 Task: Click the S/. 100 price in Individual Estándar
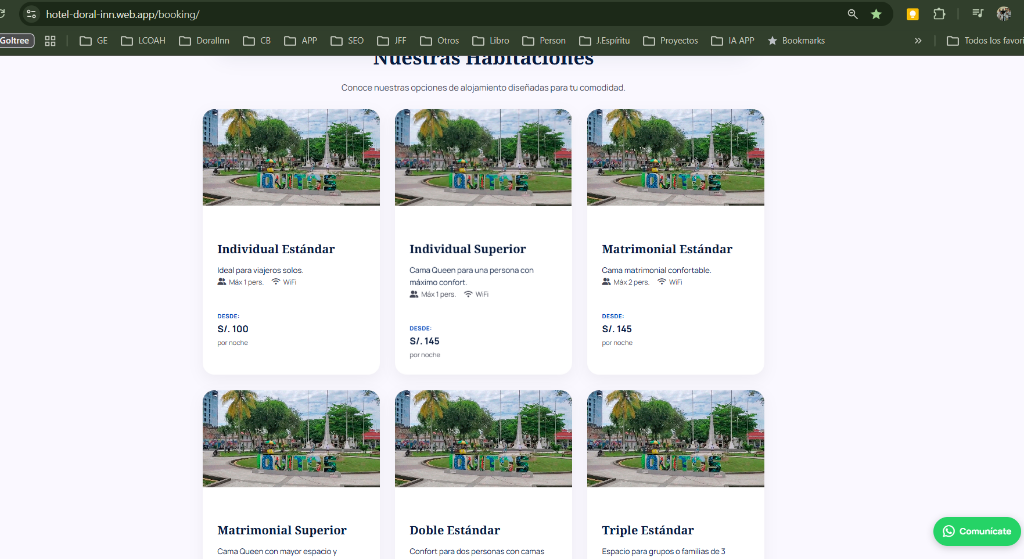[232, 328]
